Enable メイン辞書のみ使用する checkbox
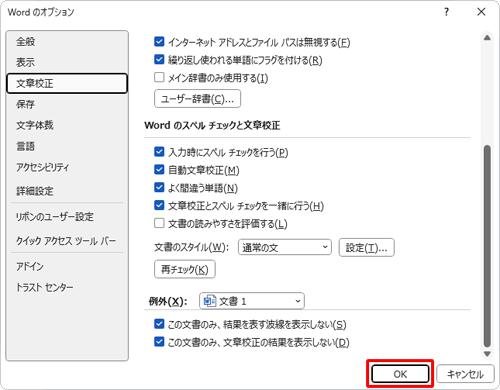The image size is (500, 390). (x=159, y=77)
